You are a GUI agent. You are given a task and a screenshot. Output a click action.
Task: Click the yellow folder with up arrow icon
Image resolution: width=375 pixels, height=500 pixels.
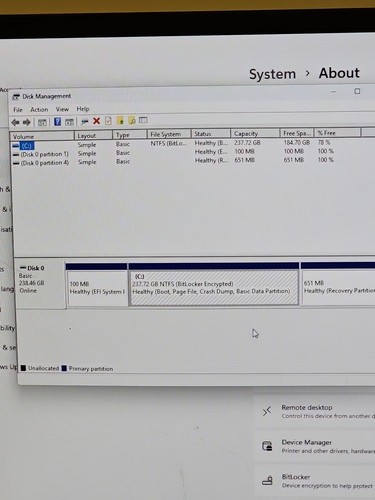click(120, 121)
